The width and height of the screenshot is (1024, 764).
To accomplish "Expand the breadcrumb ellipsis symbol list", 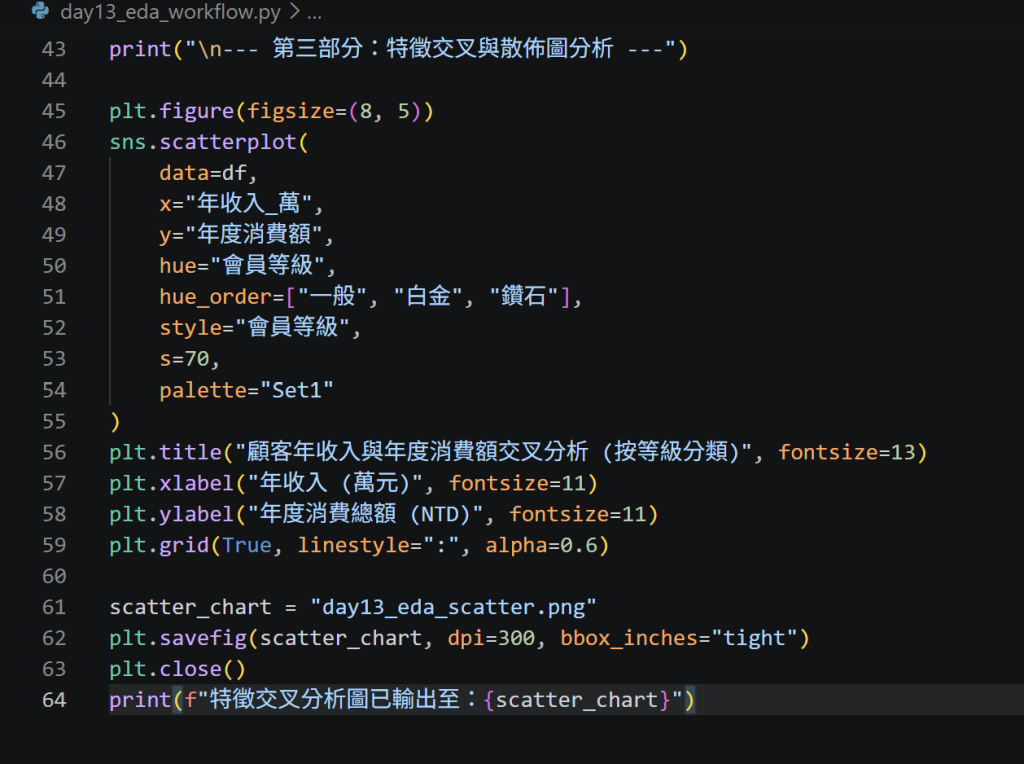I will point(314,12).
